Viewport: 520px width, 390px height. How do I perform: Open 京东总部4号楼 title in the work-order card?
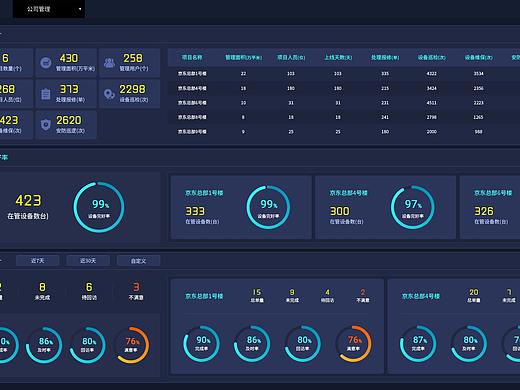tap(421, 296)
